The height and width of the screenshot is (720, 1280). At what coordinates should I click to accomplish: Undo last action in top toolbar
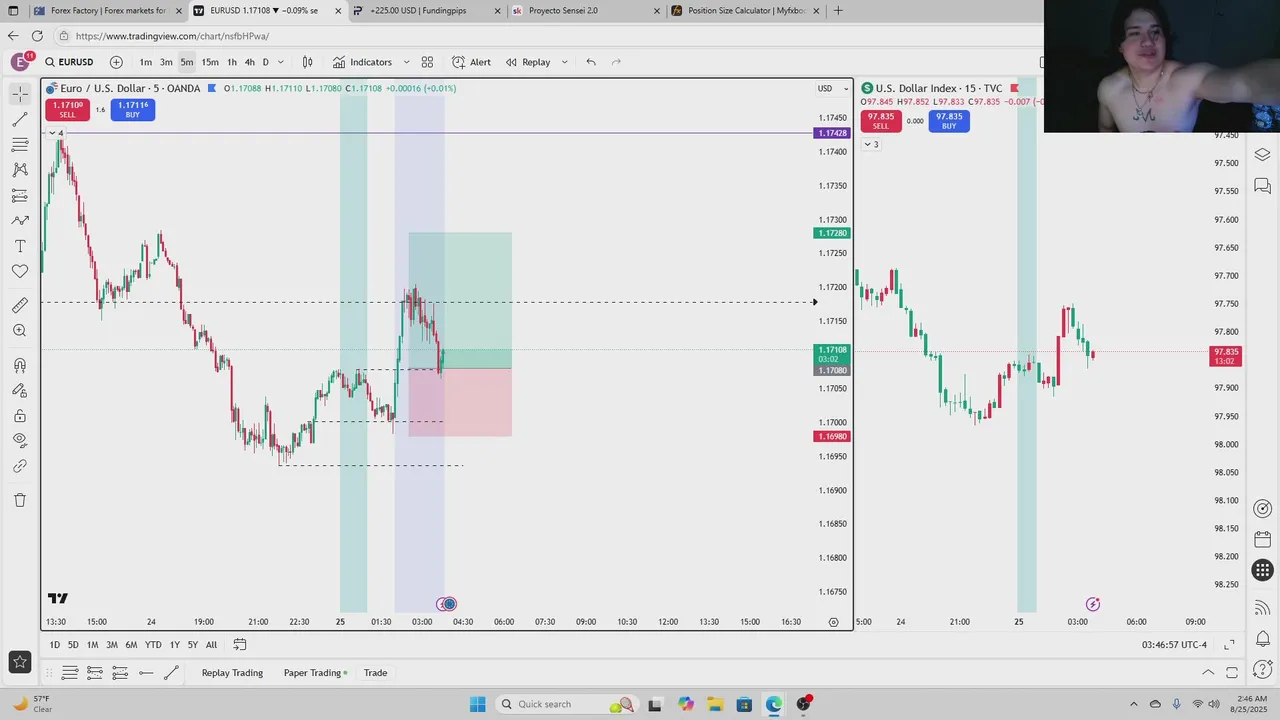click(x=591, y=62)
